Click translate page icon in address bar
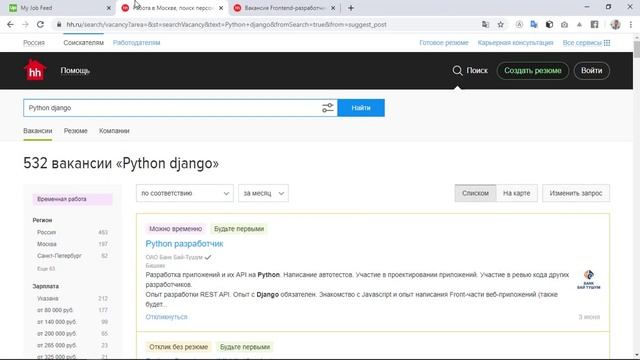640x360 pixels. coord(485,24)
